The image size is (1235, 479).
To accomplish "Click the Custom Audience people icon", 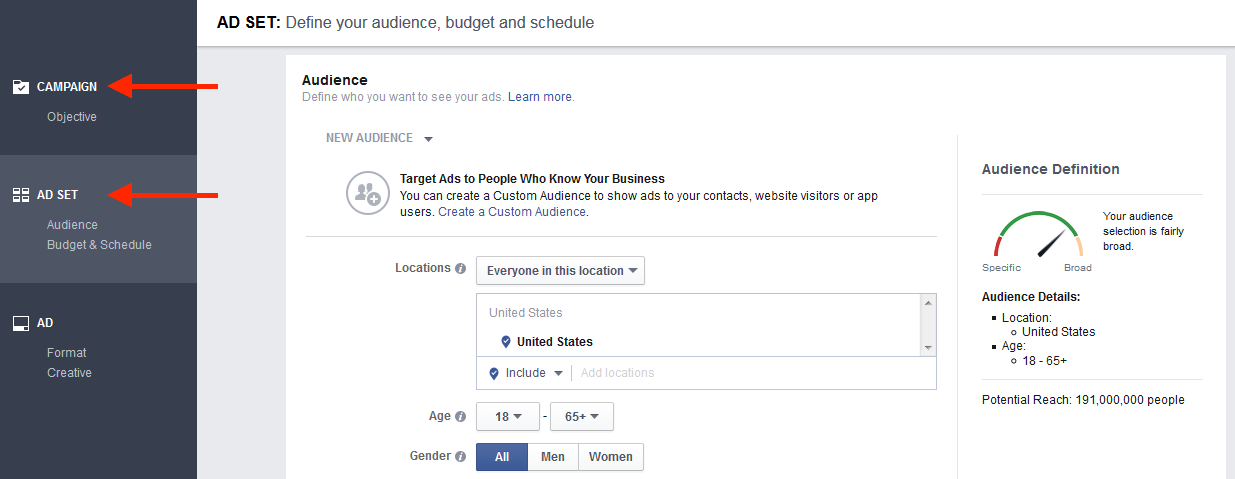I will point(366,194).
